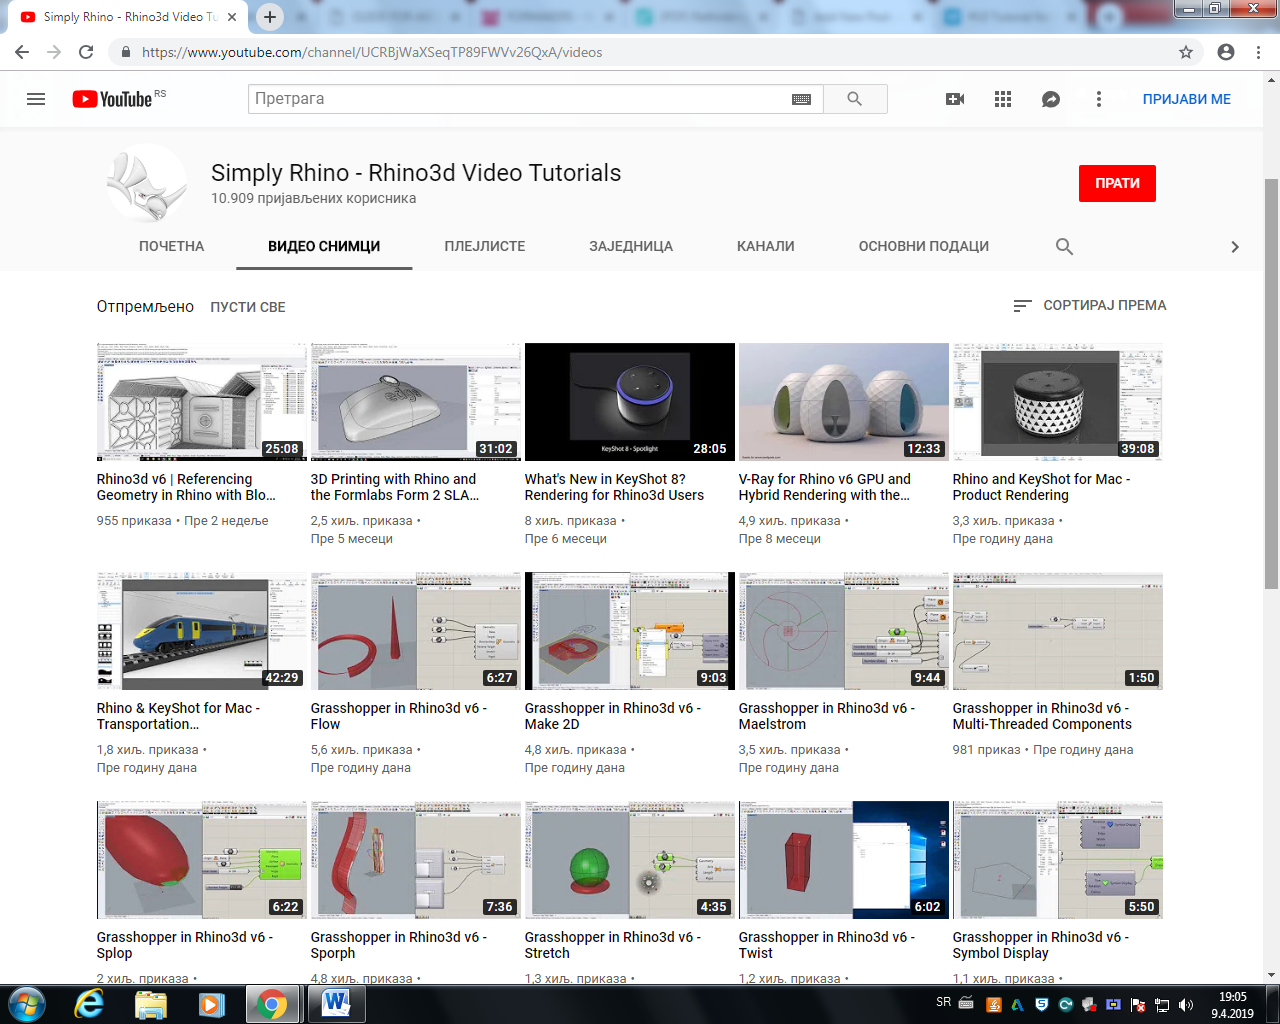Click the browser address bar URL
This screenshot has width=1280, height=1024.
point(372,52)
